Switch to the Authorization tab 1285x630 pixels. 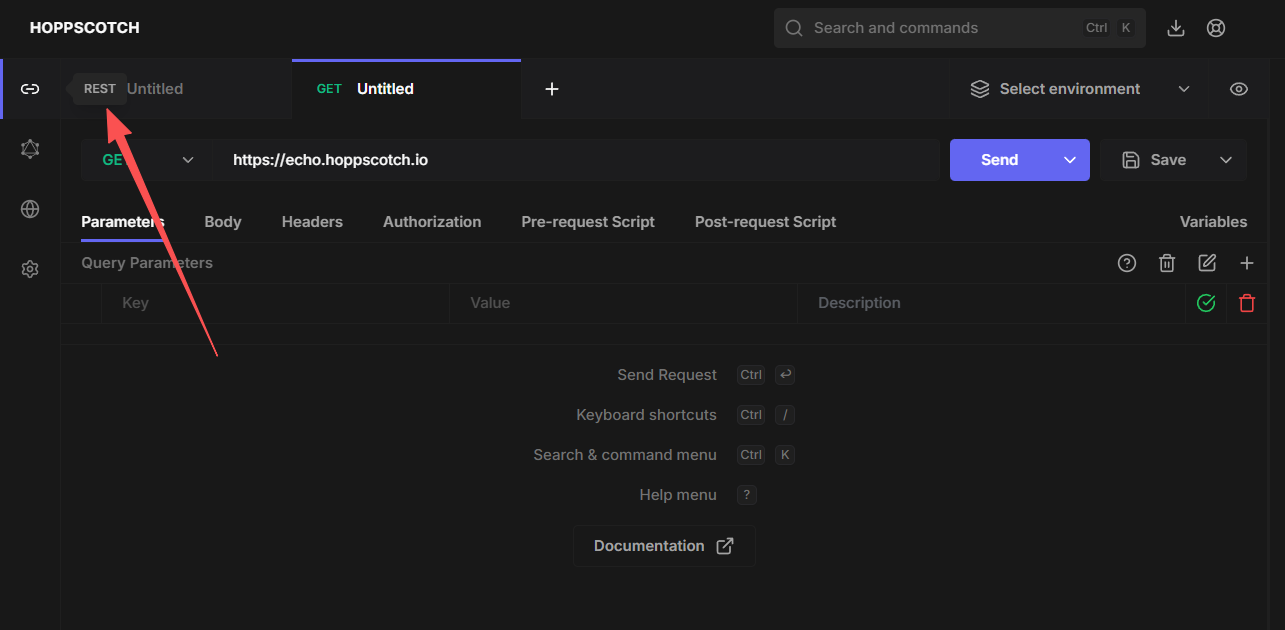(432, 222)
